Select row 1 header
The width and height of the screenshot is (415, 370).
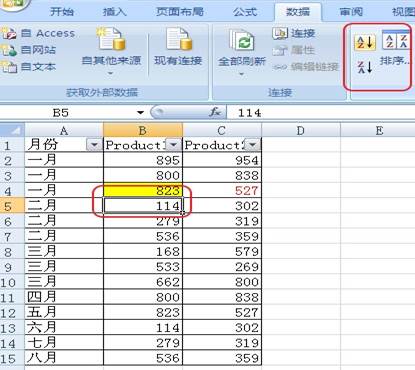12,145
